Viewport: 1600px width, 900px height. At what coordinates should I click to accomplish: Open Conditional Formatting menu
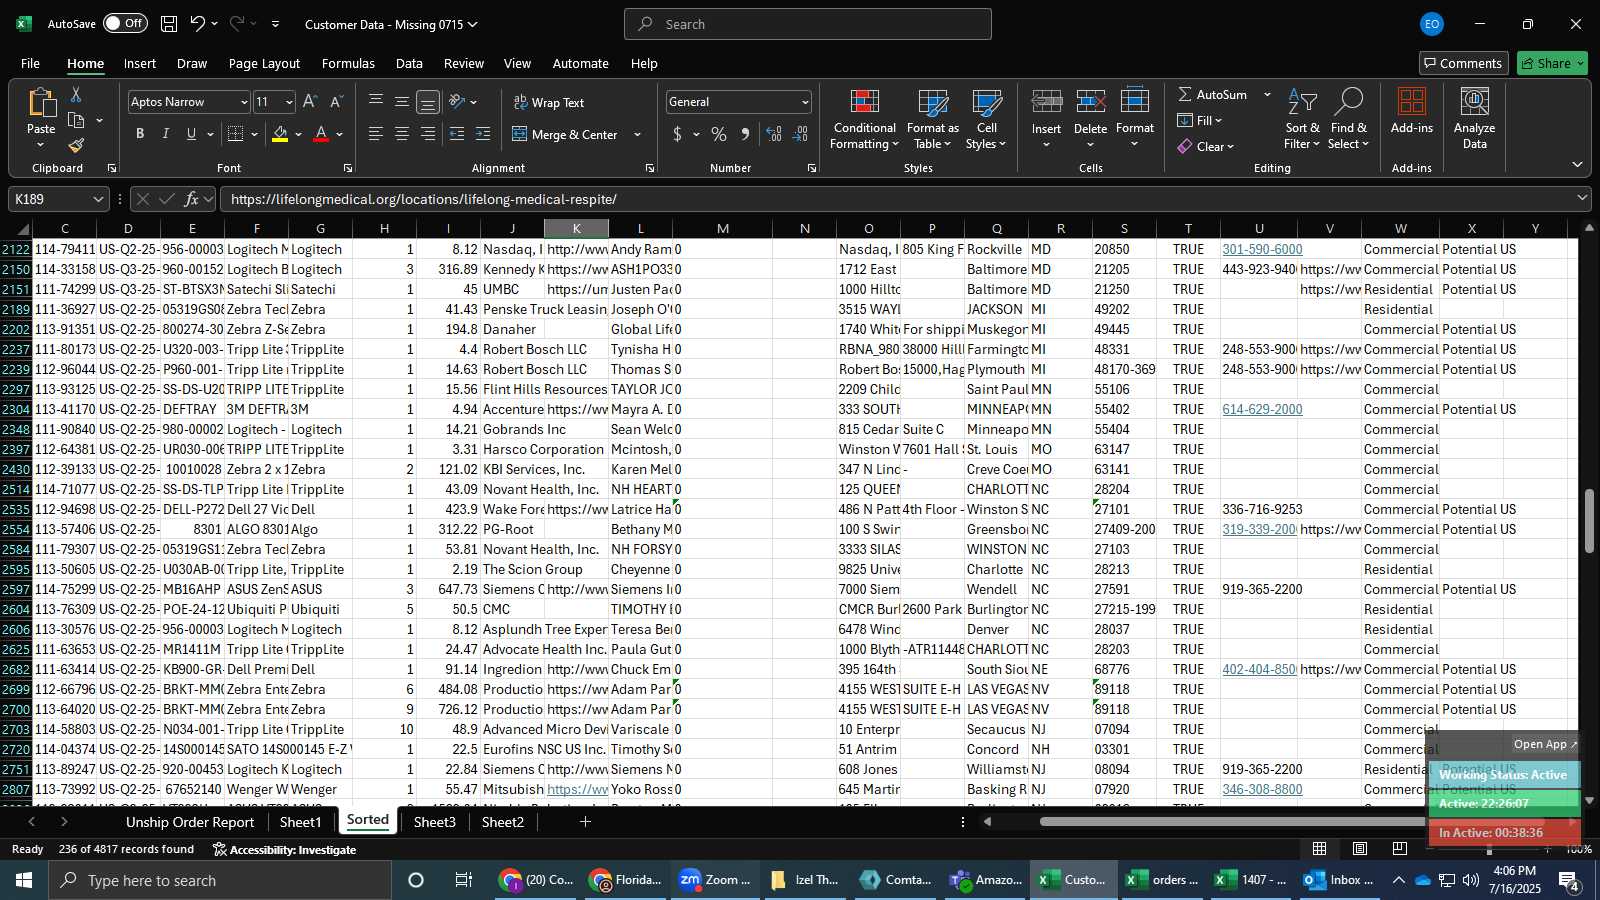865,119
